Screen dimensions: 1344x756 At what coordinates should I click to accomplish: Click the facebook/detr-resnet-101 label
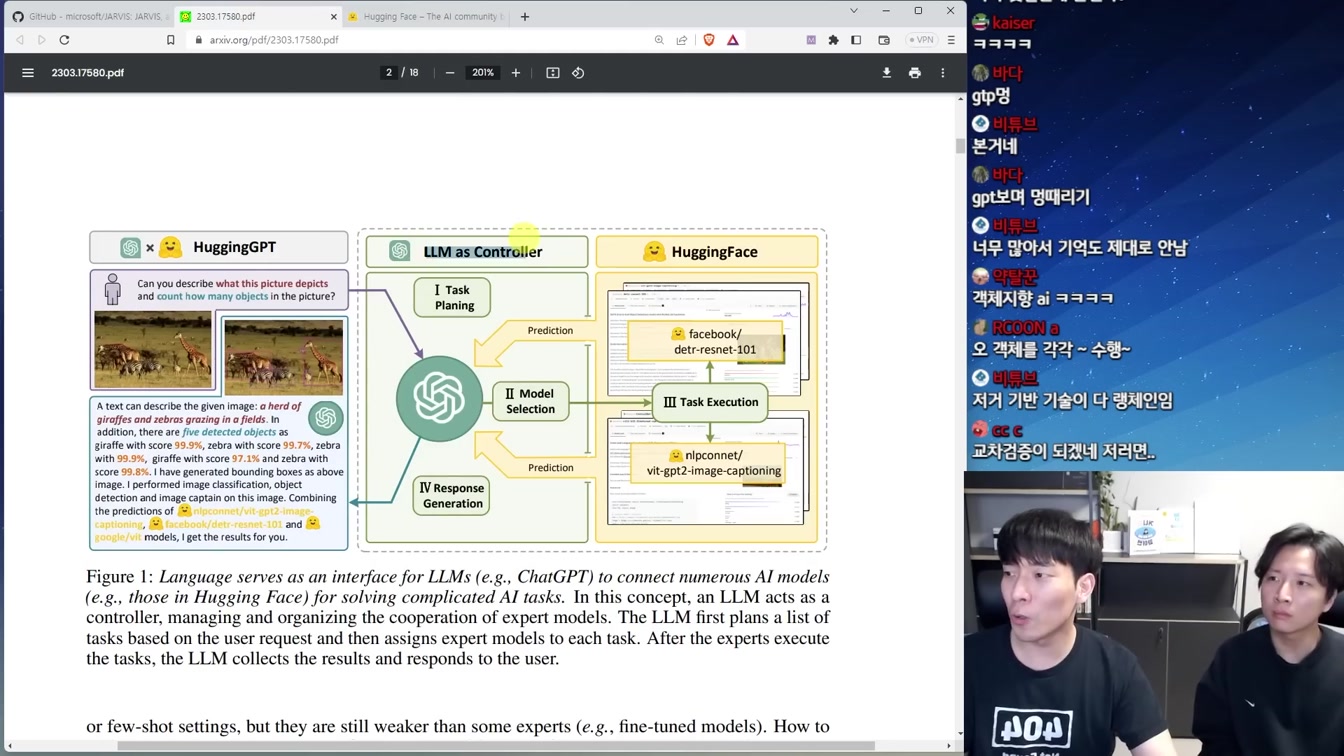tap(706, 341)
